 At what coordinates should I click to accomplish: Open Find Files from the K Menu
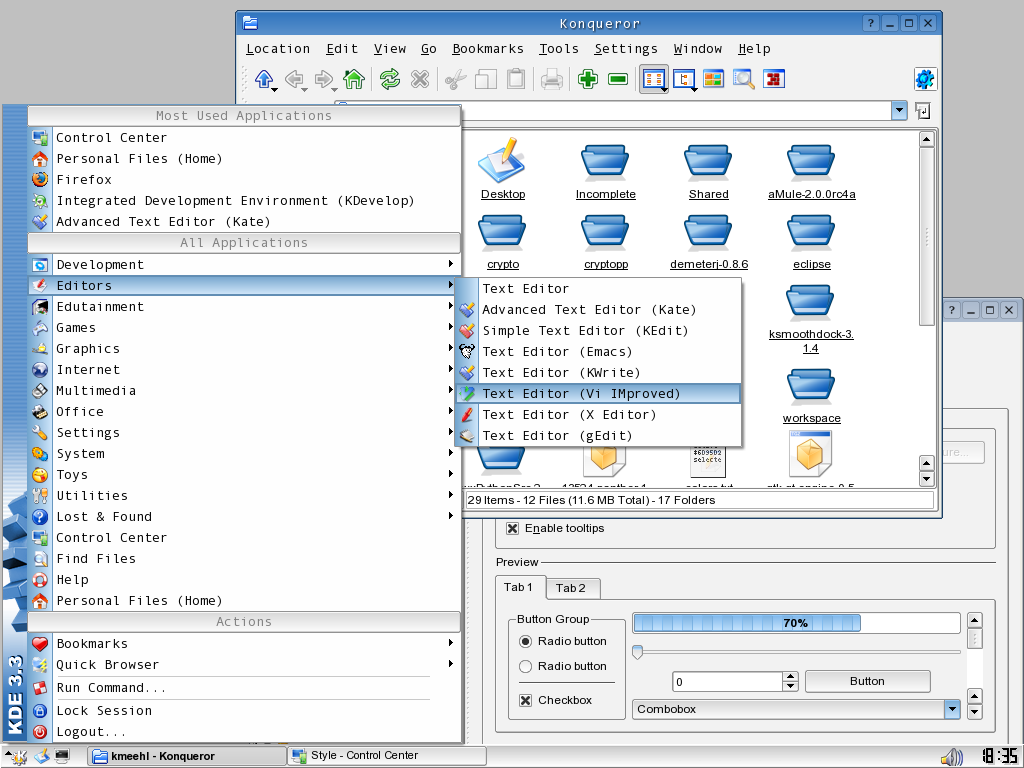244,559
